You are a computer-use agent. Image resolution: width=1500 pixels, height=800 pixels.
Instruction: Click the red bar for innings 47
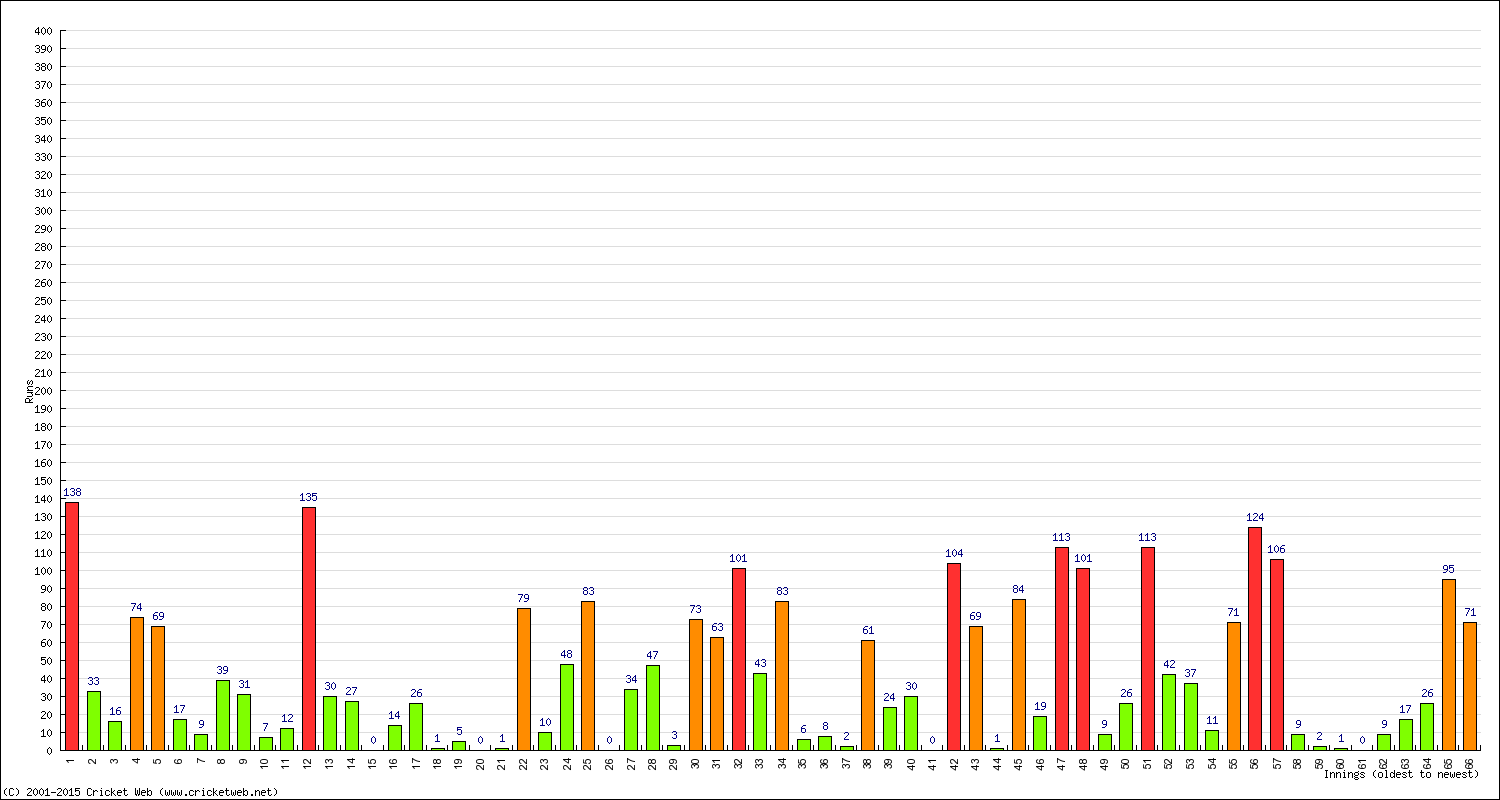point(1062,649)
